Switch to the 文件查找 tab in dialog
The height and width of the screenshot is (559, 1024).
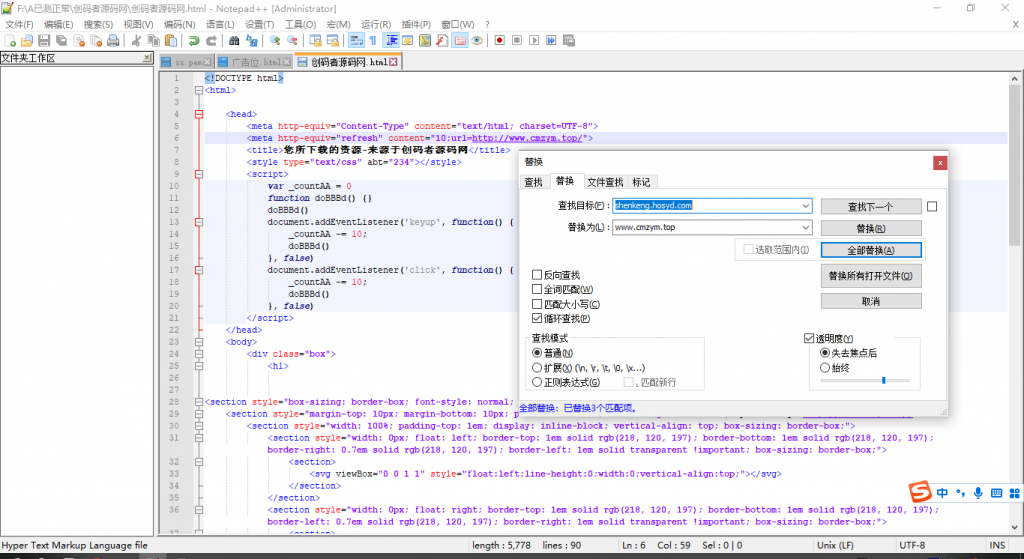[604, 182]
